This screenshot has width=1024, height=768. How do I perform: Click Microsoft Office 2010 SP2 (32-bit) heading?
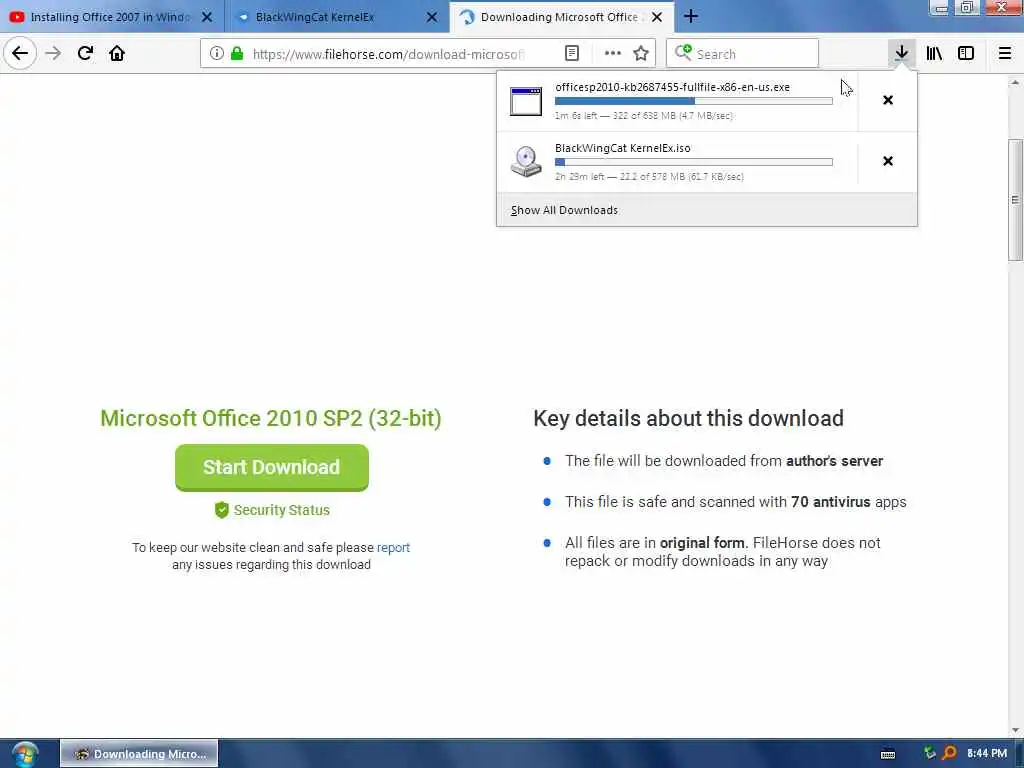[x=271, y=418]
